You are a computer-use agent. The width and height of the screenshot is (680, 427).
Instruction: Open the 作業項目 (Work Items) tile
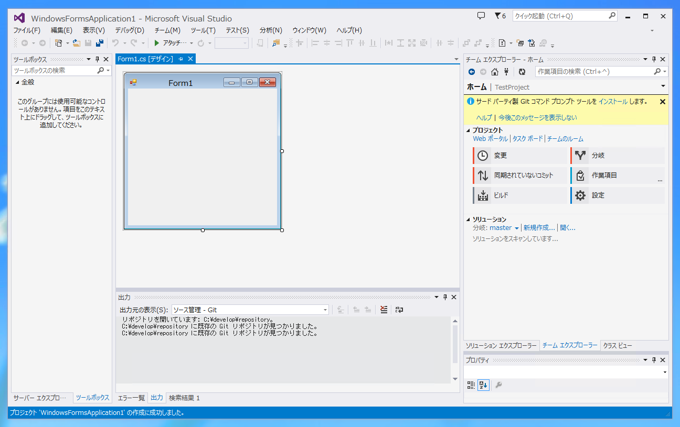click(x=618, y=176)
